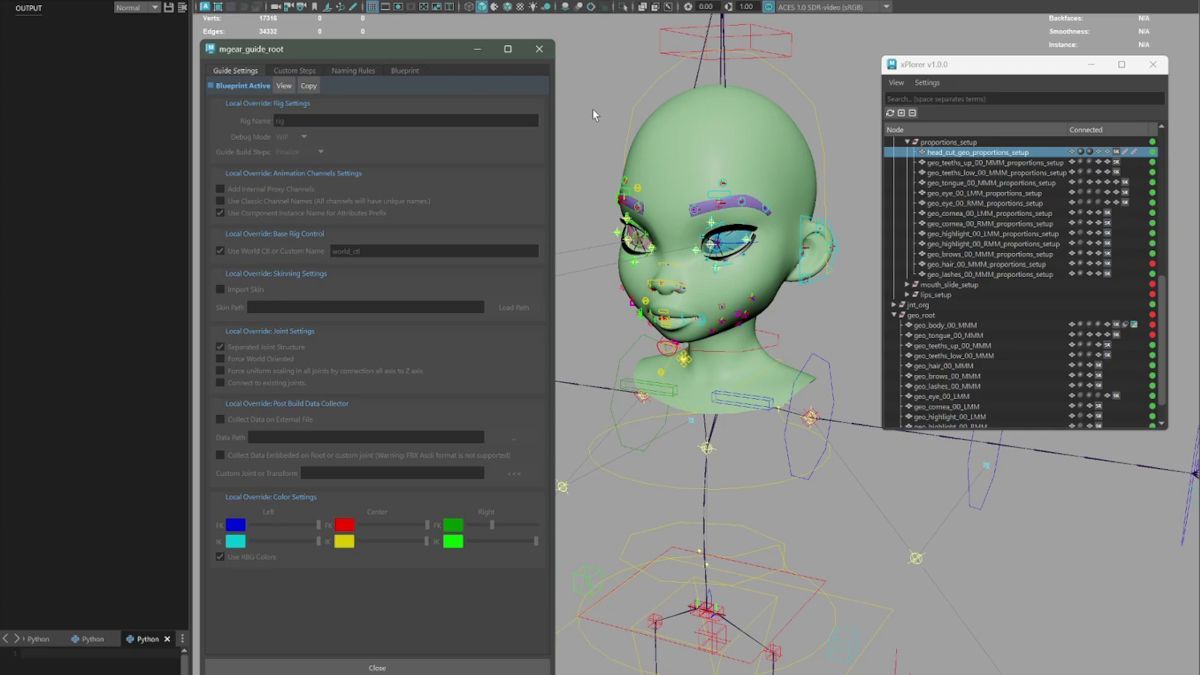Click the Close button at the bottom of mgear_guide_root

click(377, 667)
